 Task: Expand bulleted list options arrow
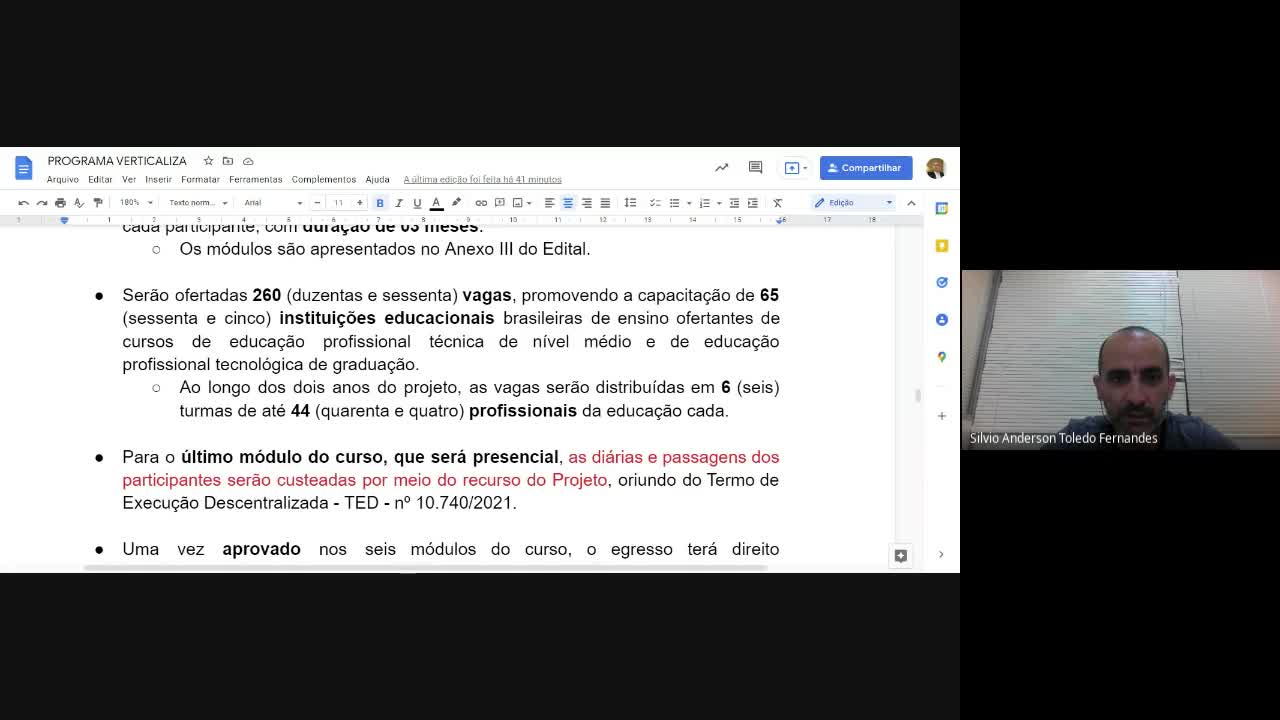689,203
